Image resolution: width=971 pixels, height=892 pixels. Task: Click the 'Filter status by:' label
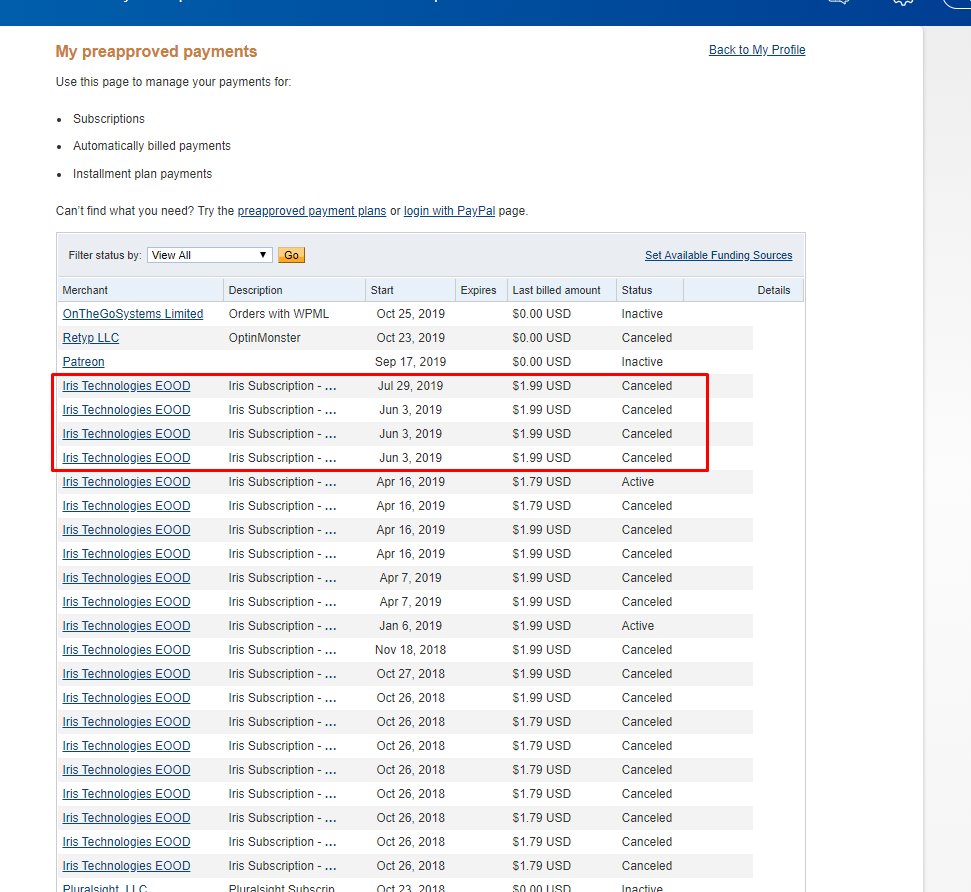(x=105, y=255)
